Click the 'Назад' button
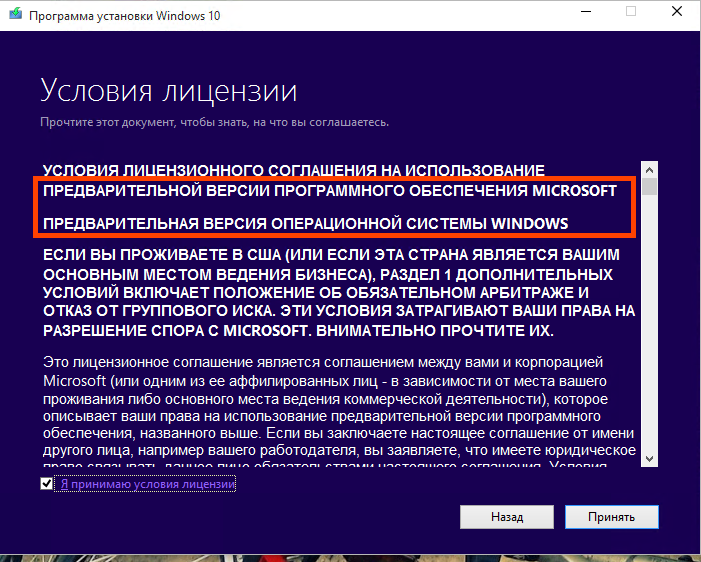This screenshot has width=701, height=562. point(507,517)
